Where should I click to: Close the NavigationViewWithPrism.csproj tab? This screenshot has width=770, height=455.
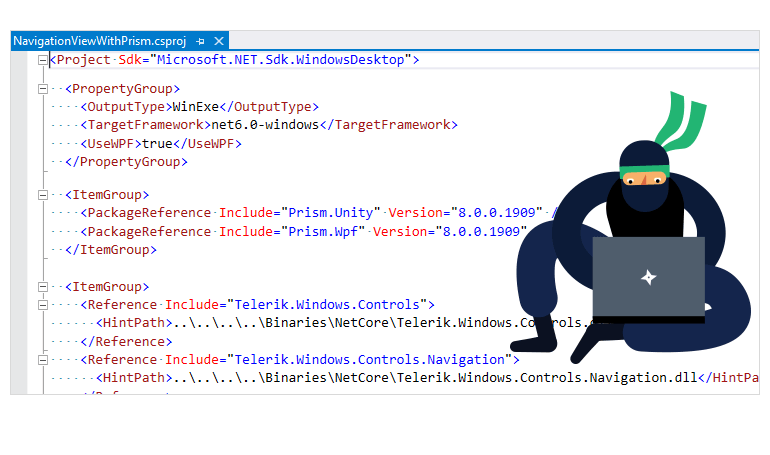[x=219, y=41]
